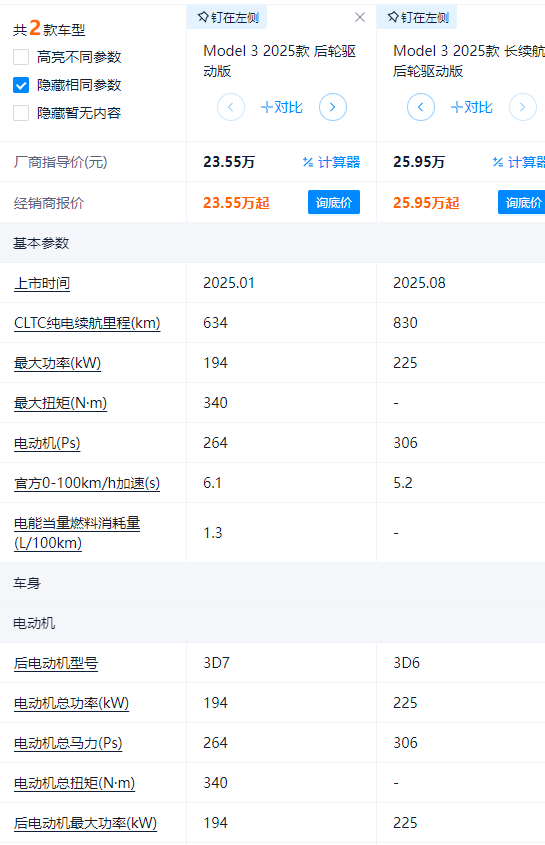Open the 后电动机最大功率(kW) parameter link
The image size is (545, 845).
coord(85,823)
